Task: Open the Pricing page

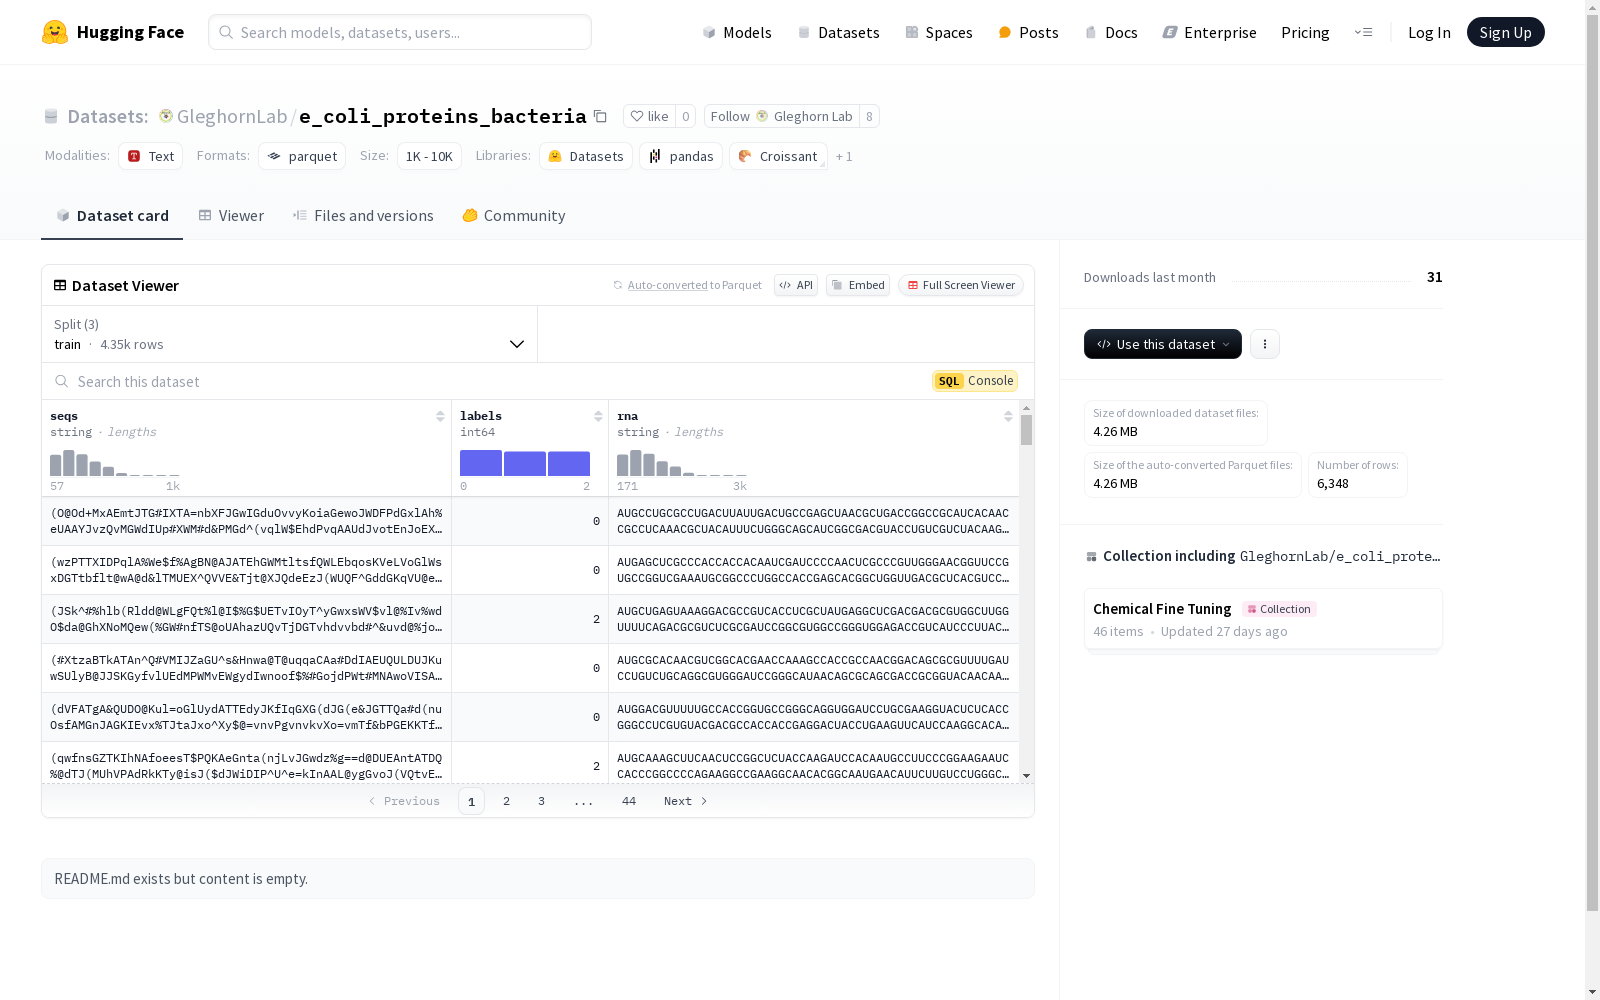Action: click(x=1305, y=32)
